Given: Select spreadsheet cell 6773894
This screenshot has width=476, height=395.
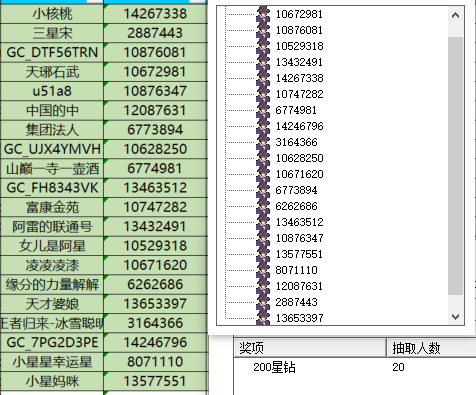Looking at the screenshot, I should (x=155, y=130).
